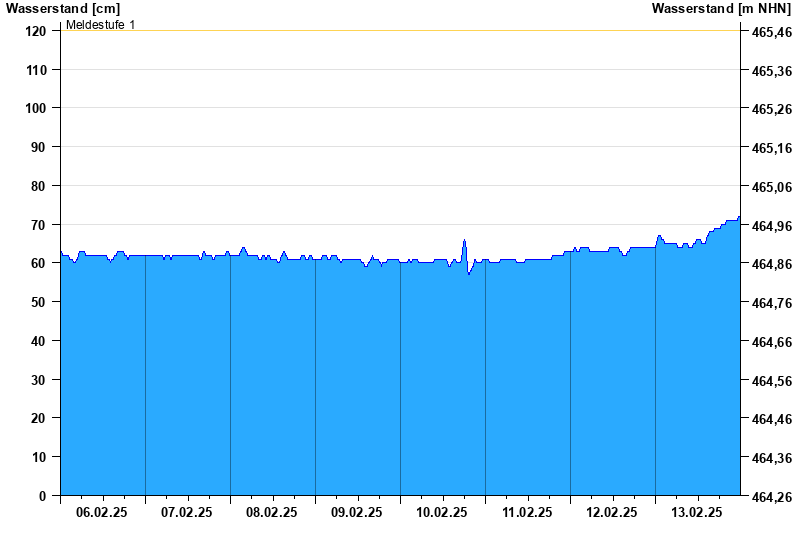Click the 0 tick on the left axis

43,495
